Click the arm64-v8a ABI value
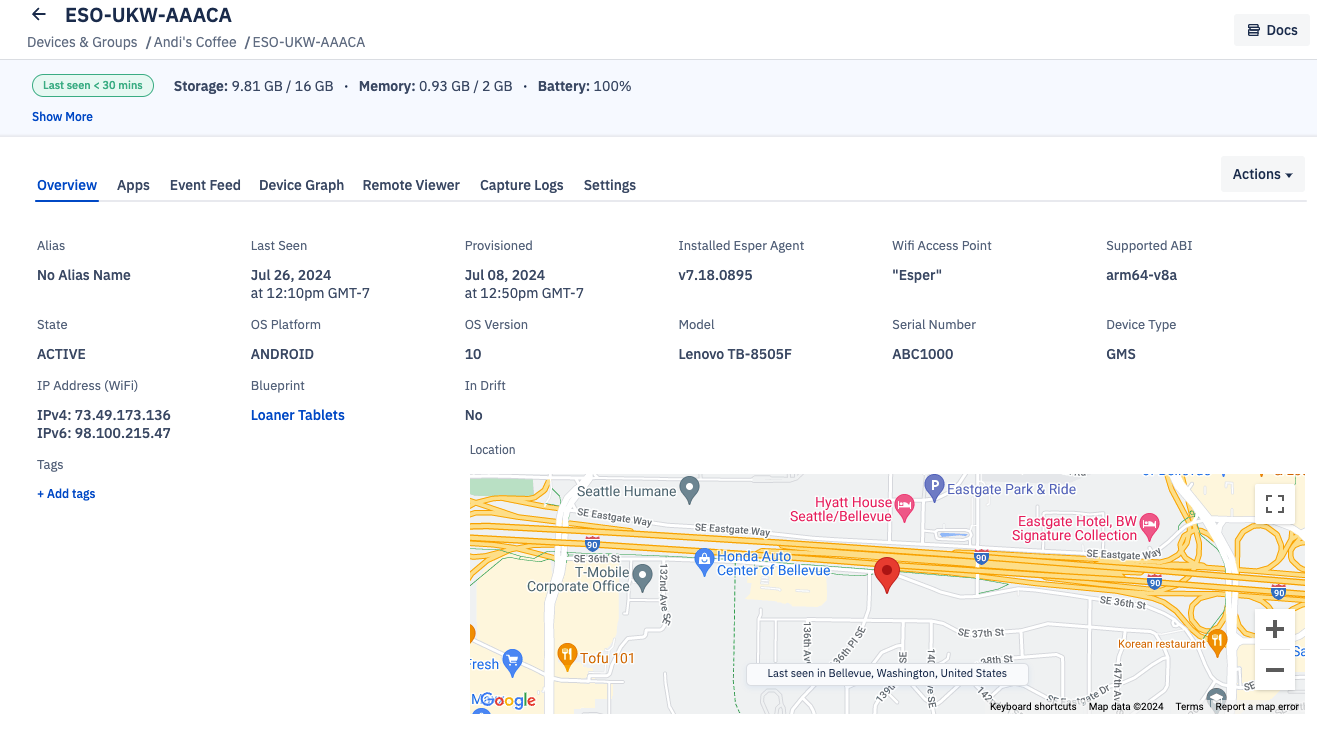 point(1141,275)
